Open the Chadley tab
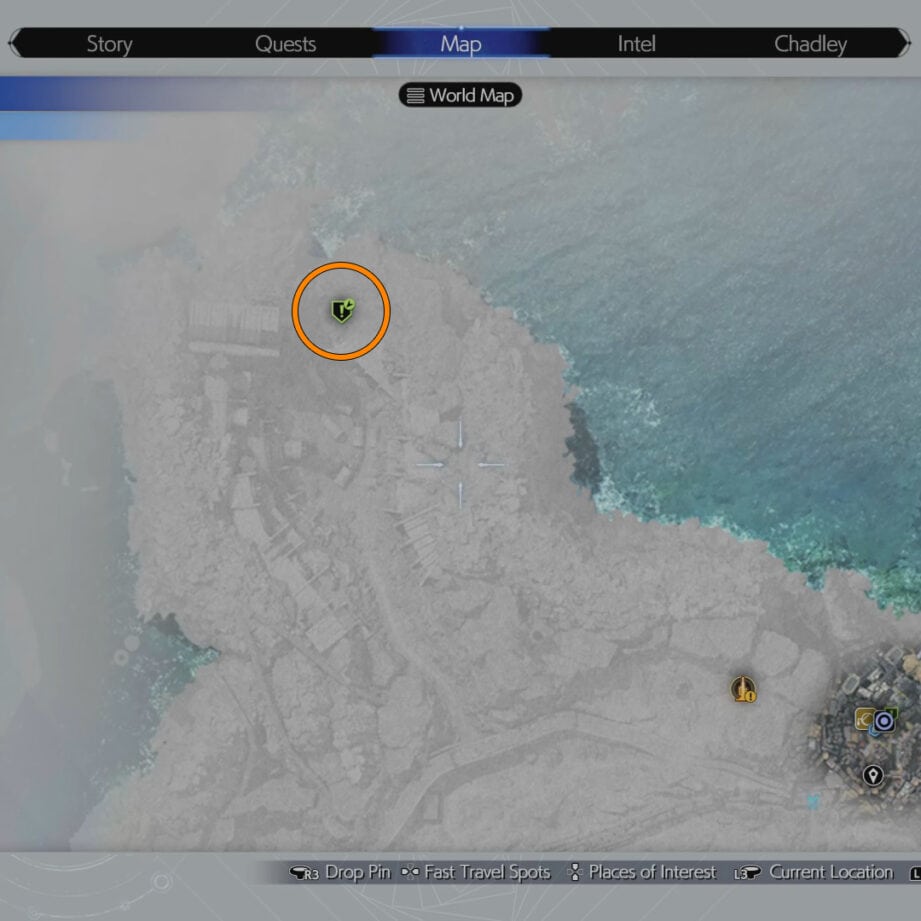This screenshot has height=921, width=921. tap(811, 44)
